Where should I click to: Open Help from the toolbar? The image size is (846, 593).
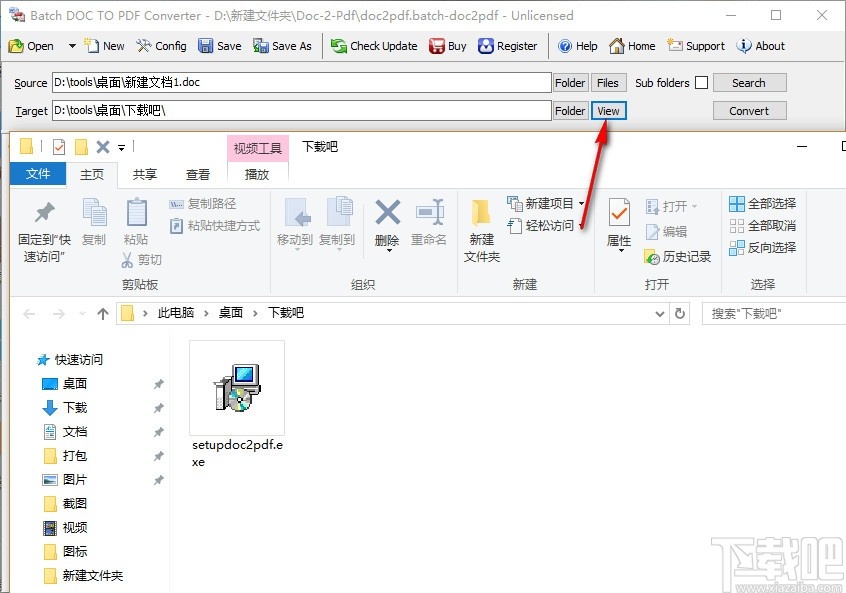tap(577, 46)
